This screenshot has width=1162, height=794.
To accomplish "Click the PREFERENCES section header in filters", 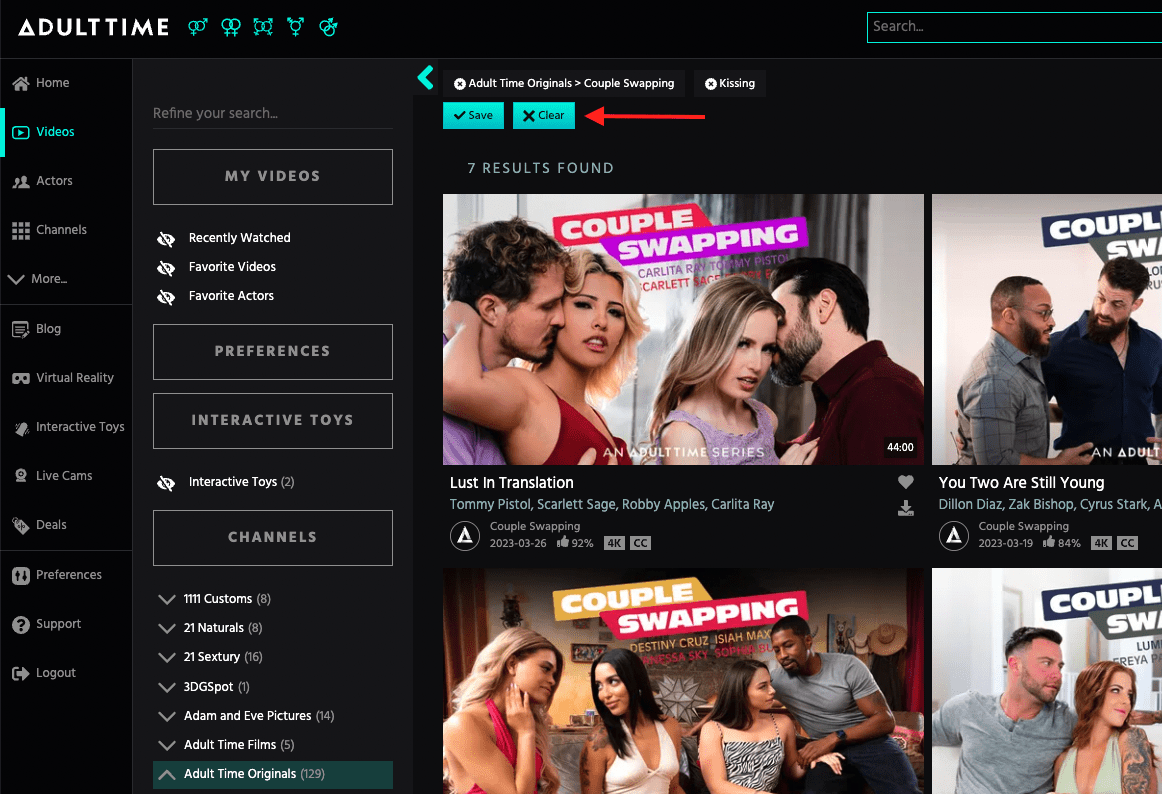I will click(x=273, y=352).
